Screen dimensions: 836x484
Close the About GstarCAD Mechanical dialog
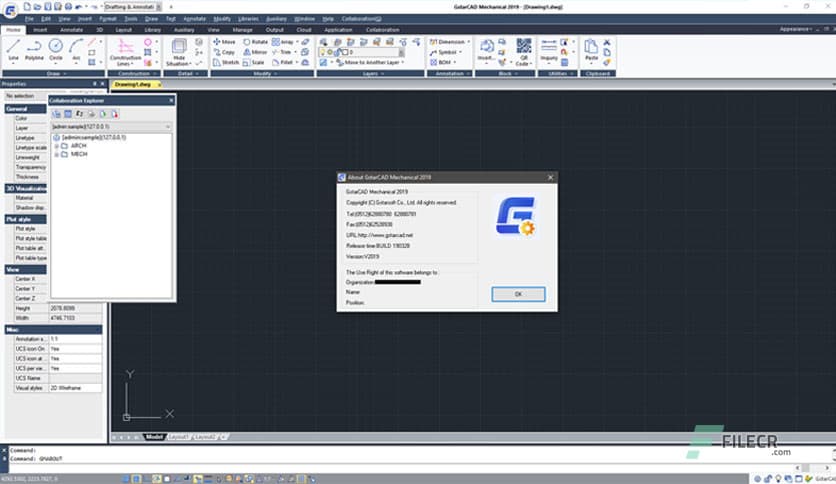(x=551, y=178)
